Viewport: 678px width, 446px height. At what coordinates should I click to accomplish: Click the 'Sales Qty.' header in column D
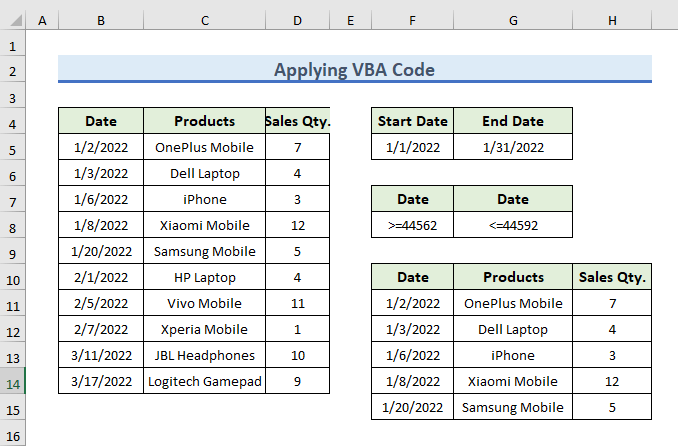298,122
